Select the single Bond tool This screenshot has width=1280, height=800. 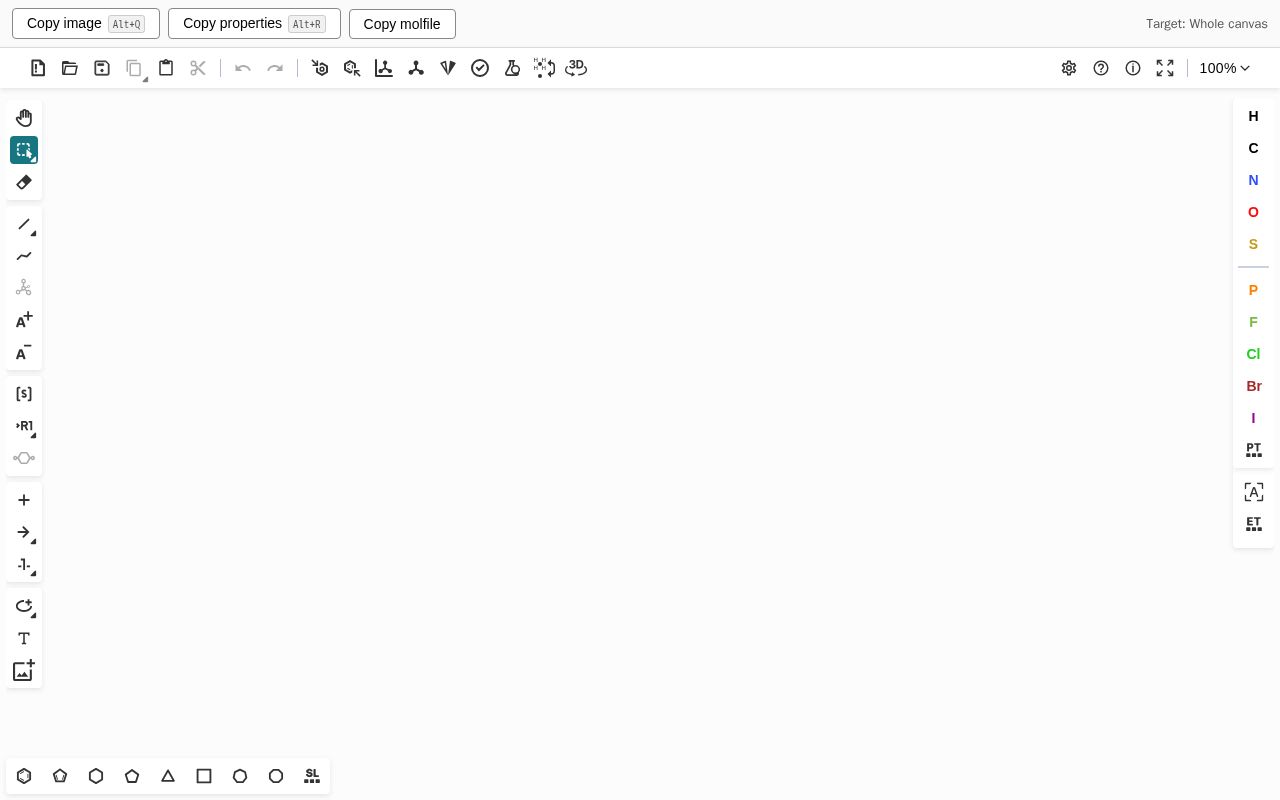24,224
